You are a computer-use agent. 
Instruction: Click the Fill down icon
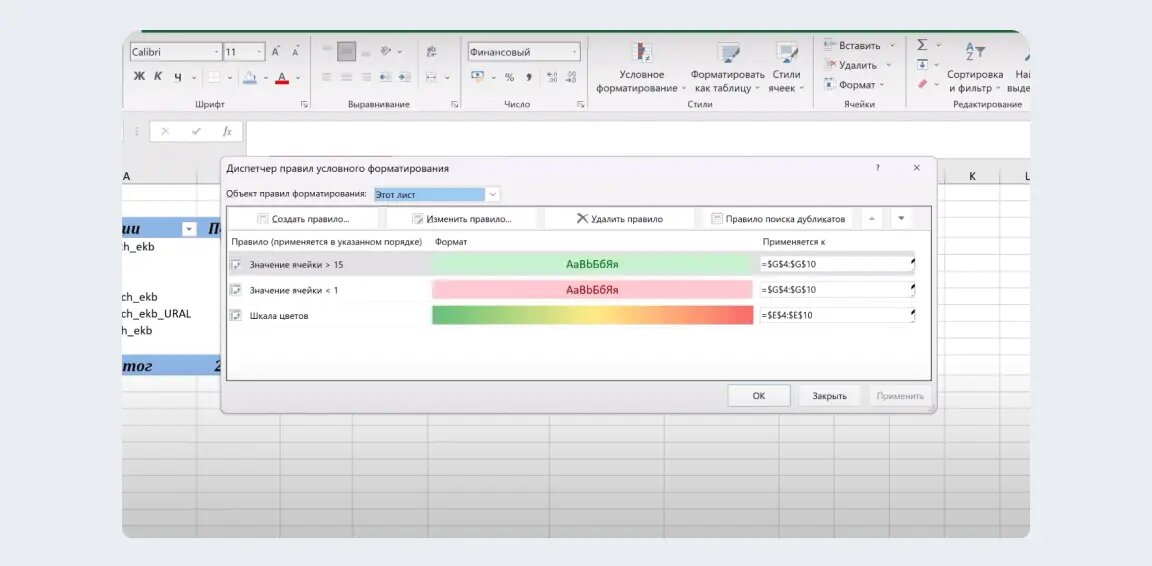923,65
